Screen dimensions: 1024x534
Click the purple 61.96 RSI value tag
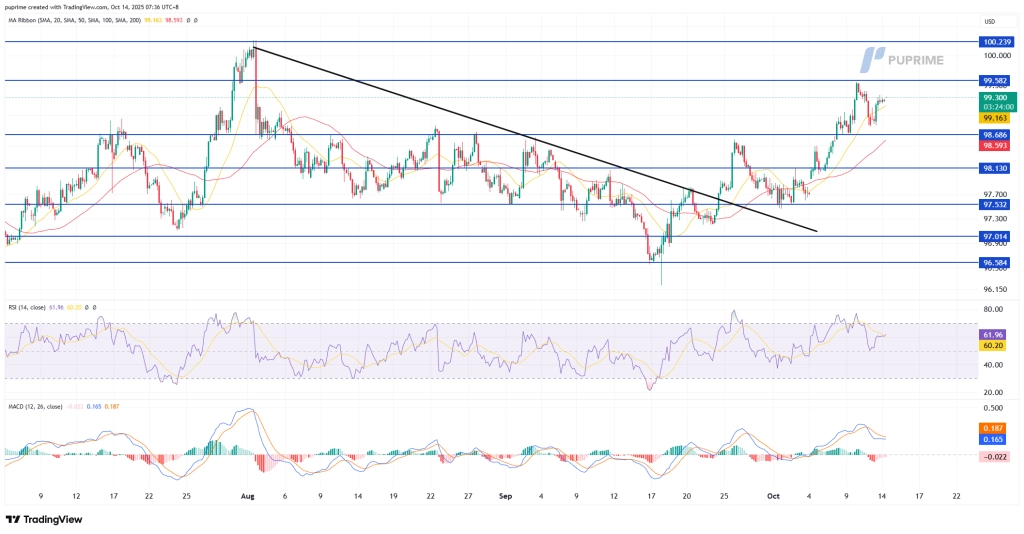994,334
